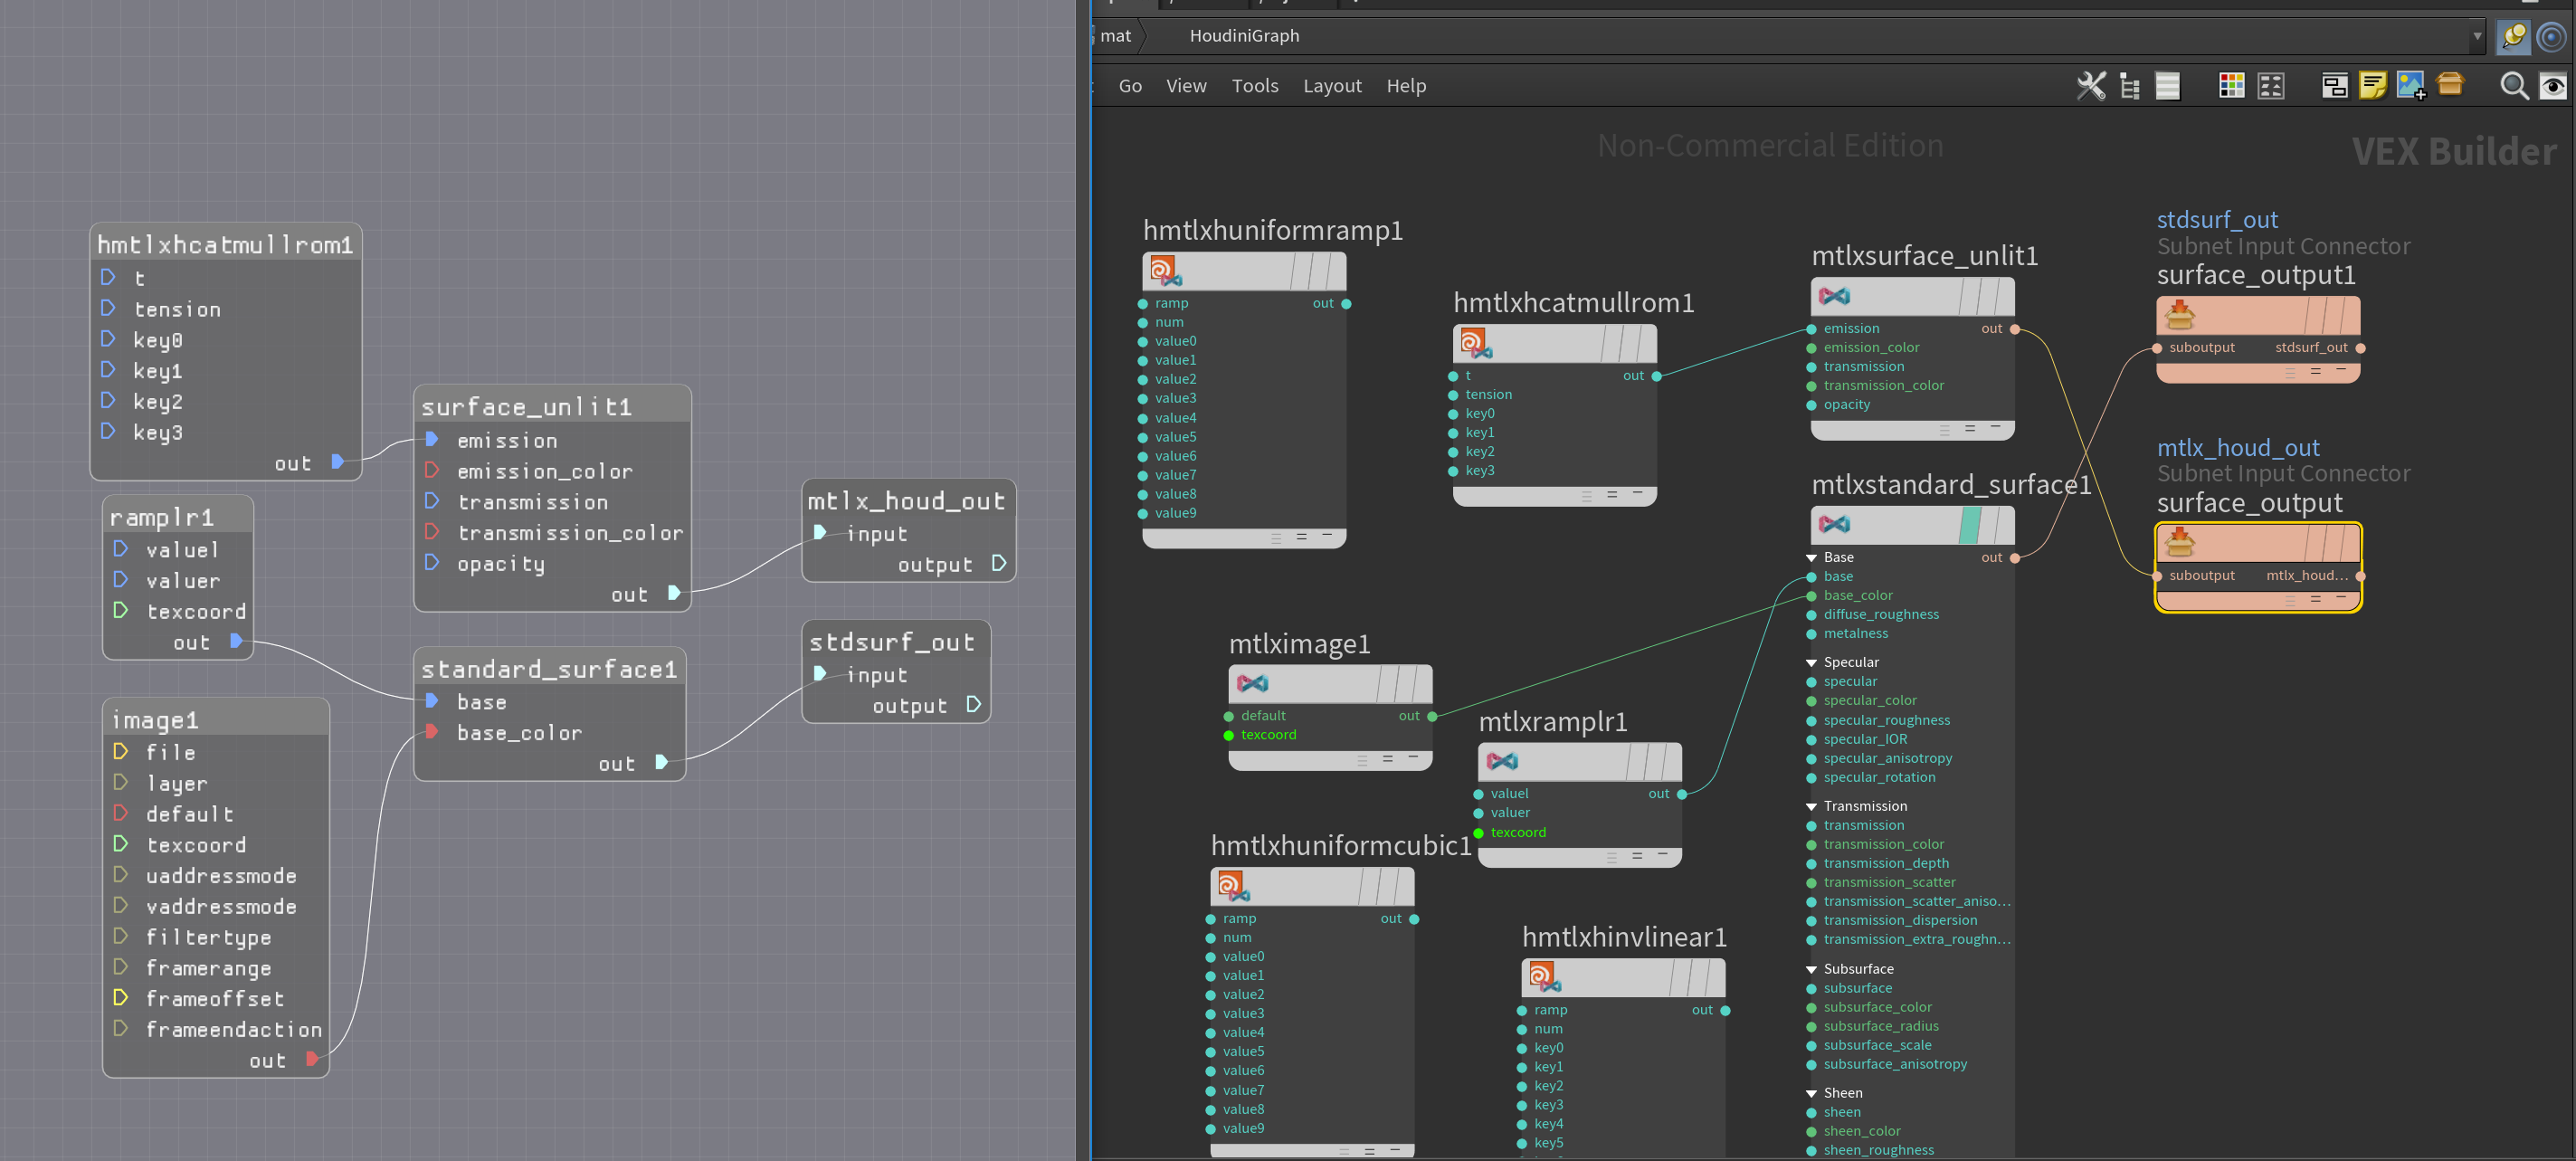Collapse the Transmission parameter group

click(x=1811, y=807)
